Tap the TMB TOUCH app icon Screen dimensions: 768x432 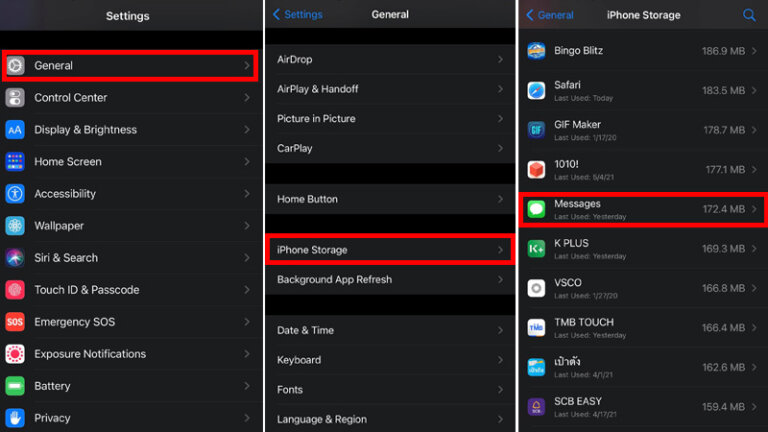[536, 328]
